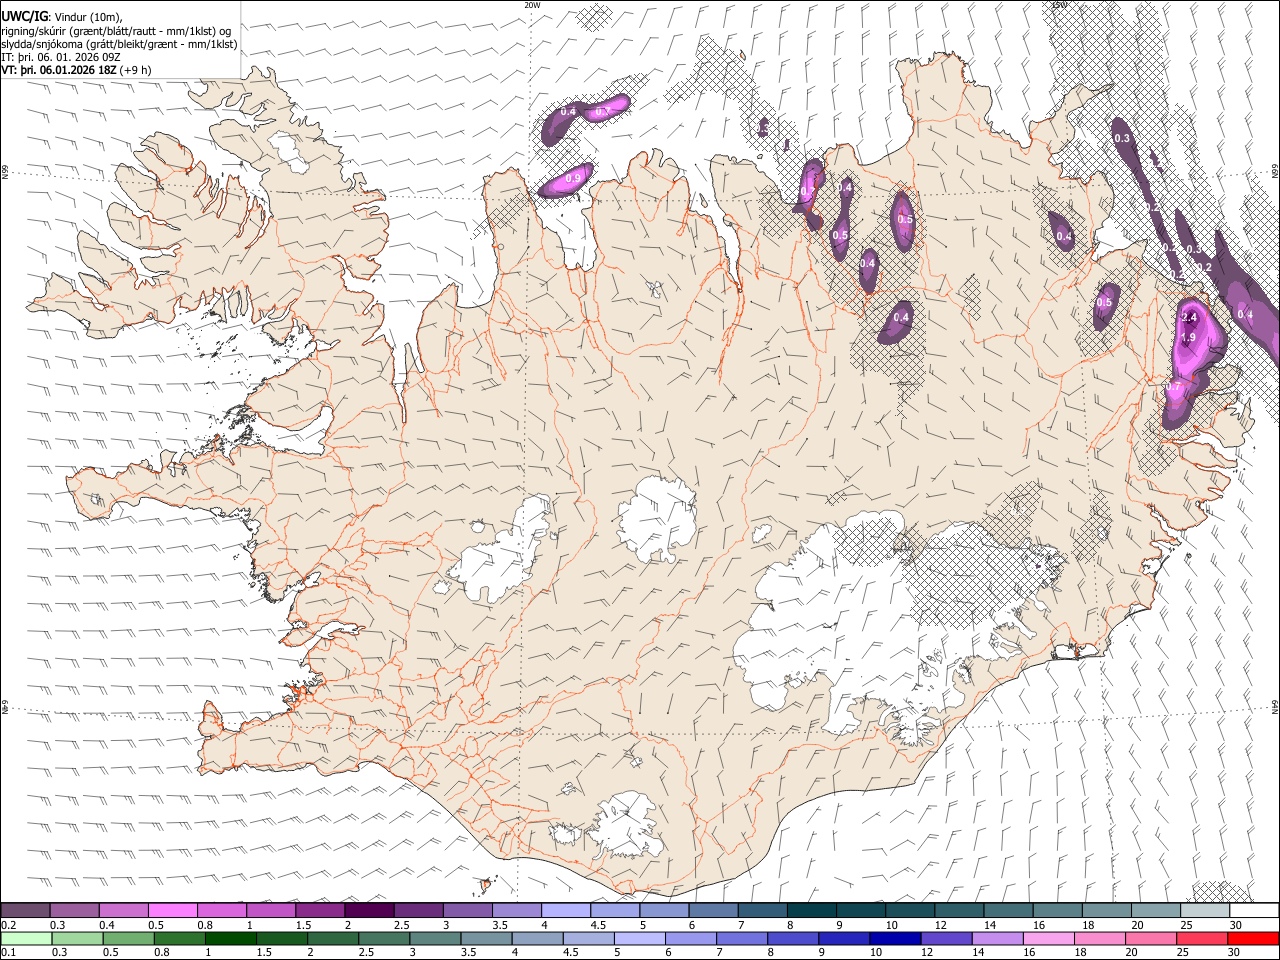Select the bright pink swatch beginning at 0.5 in upper scale
The height and width of the screenshot is (960, 1280).
click(174, 910)
